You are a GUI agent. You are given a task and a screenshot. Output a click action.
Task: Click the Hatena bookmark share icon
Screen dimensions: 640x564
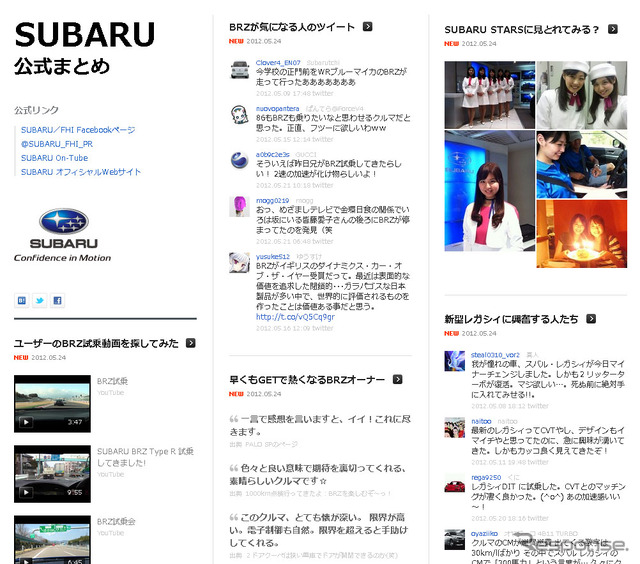[x=22, y=301]
